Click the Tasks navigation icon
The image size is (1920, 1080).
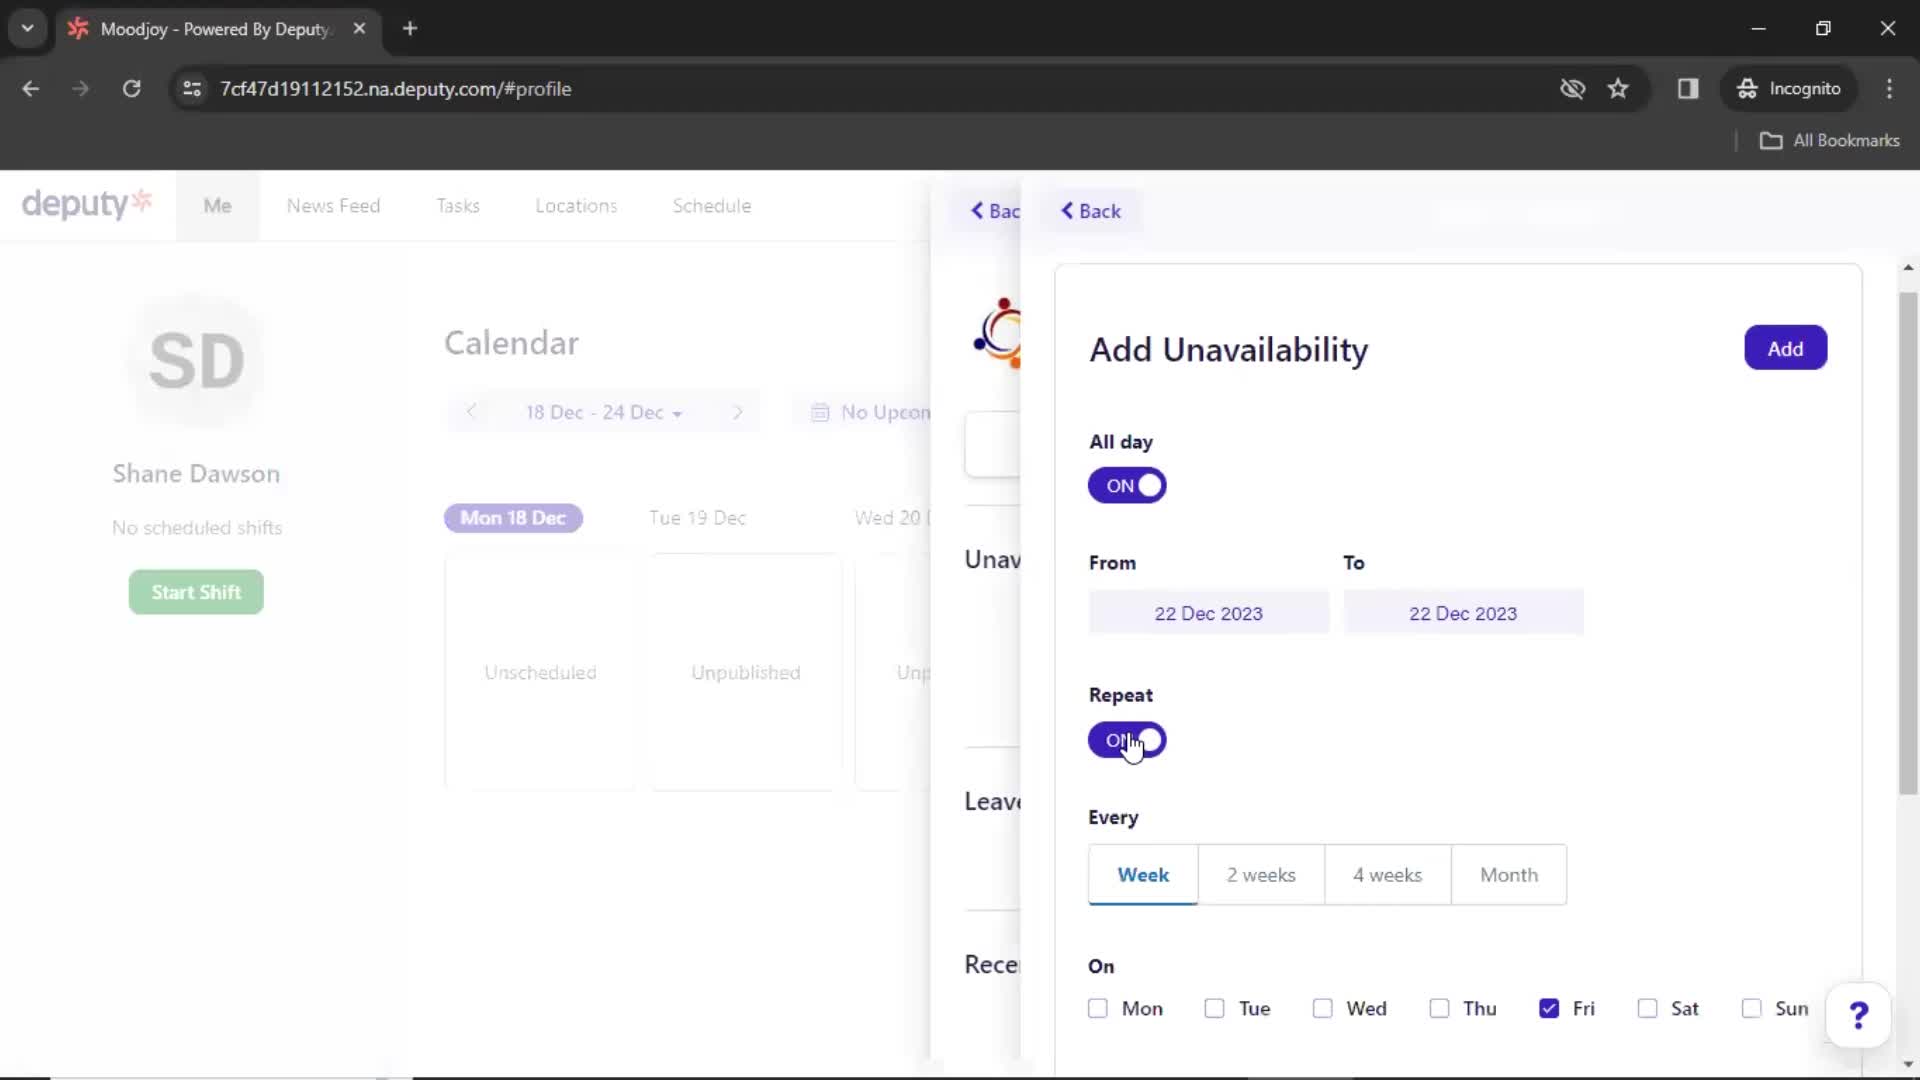click(x=458, y=206)
